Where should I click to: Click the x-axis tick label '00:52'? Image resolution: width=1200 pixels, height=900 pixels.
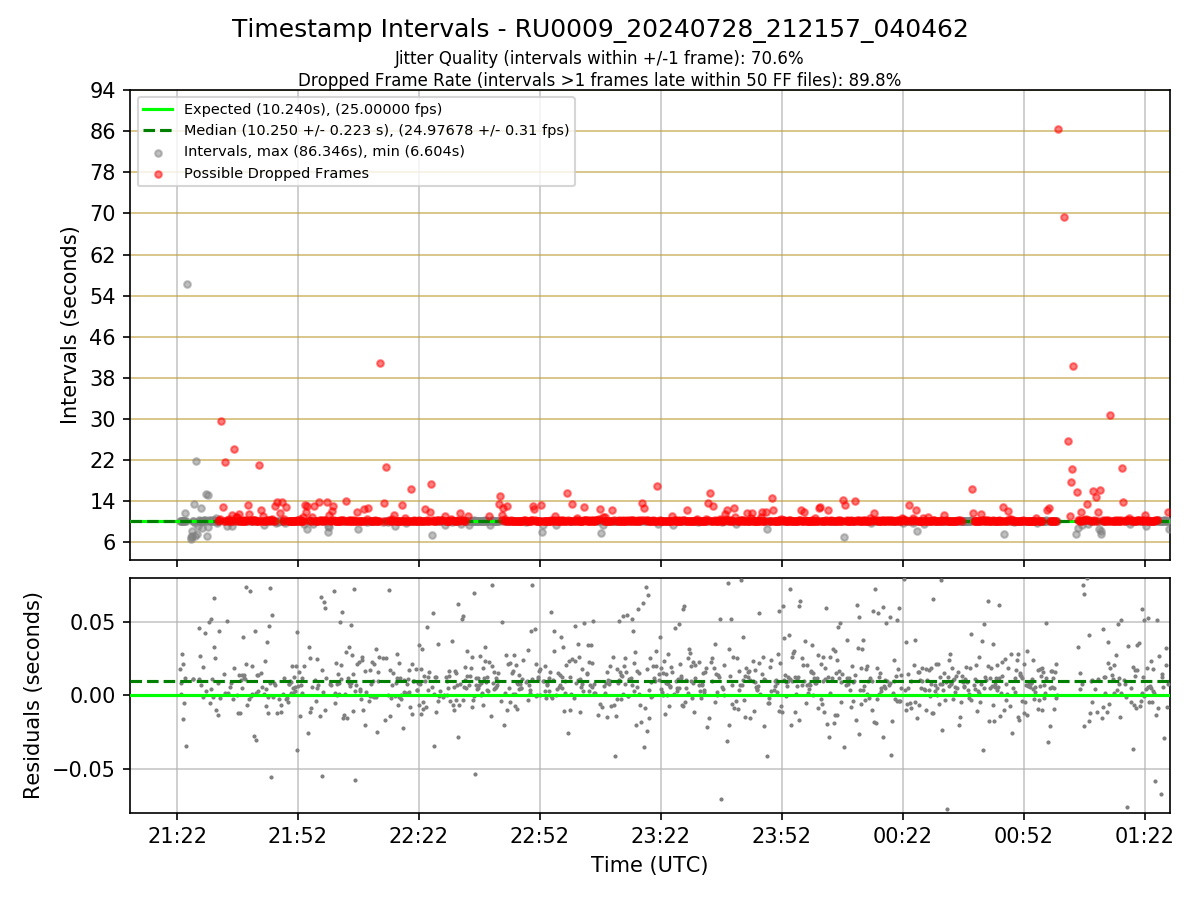click(1024, 835)
